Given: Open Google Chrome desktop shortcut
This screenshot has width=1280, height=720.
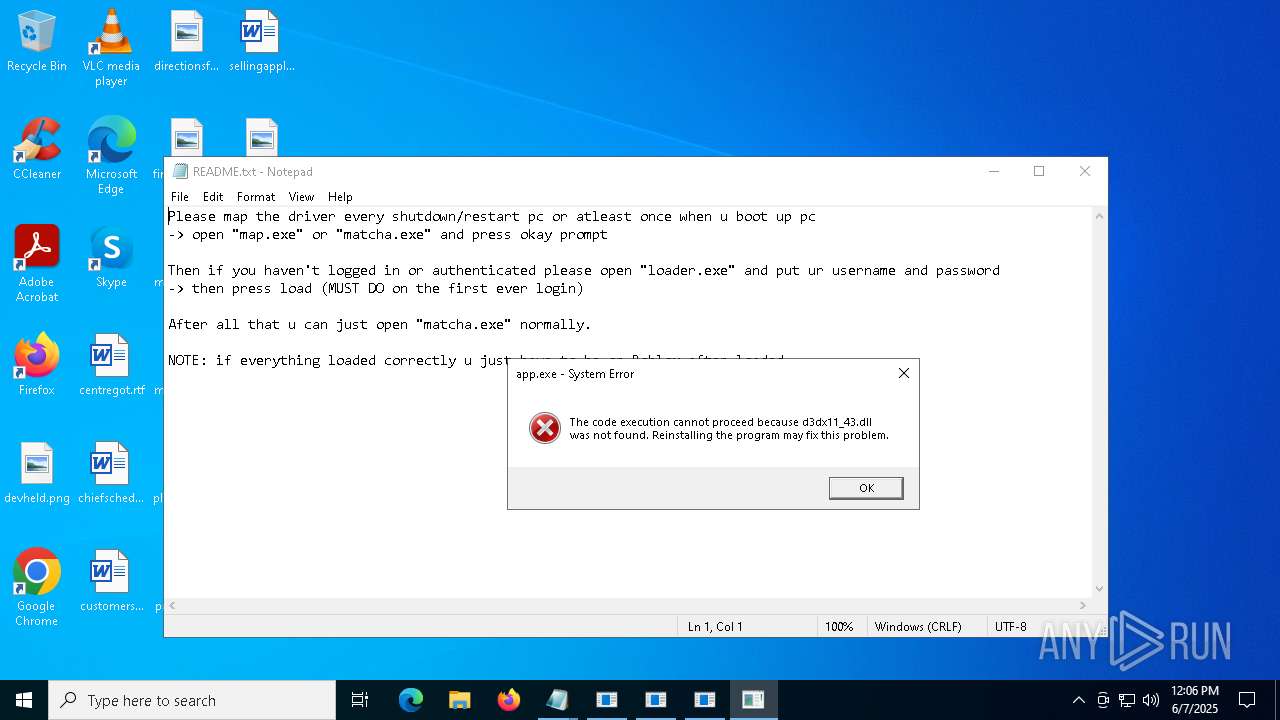Looking at the screenshot, I should 37,587.
